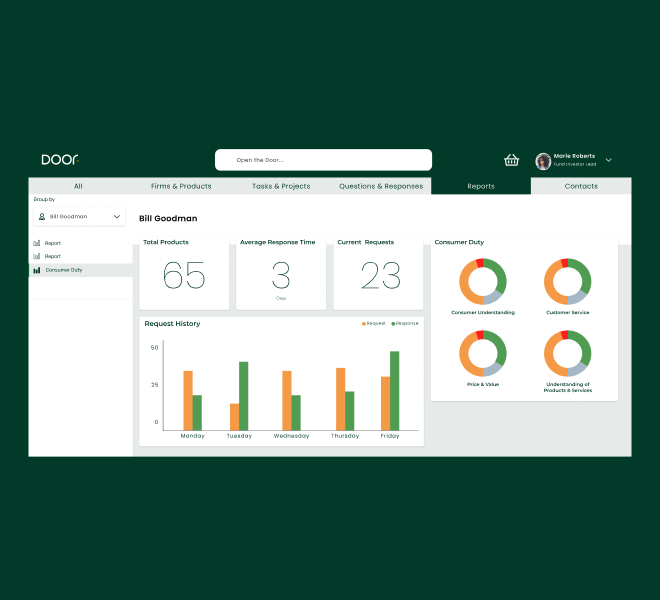Select the Customer Service donut chart
This screenshot has height=600, width=660.
coord(567,281)
